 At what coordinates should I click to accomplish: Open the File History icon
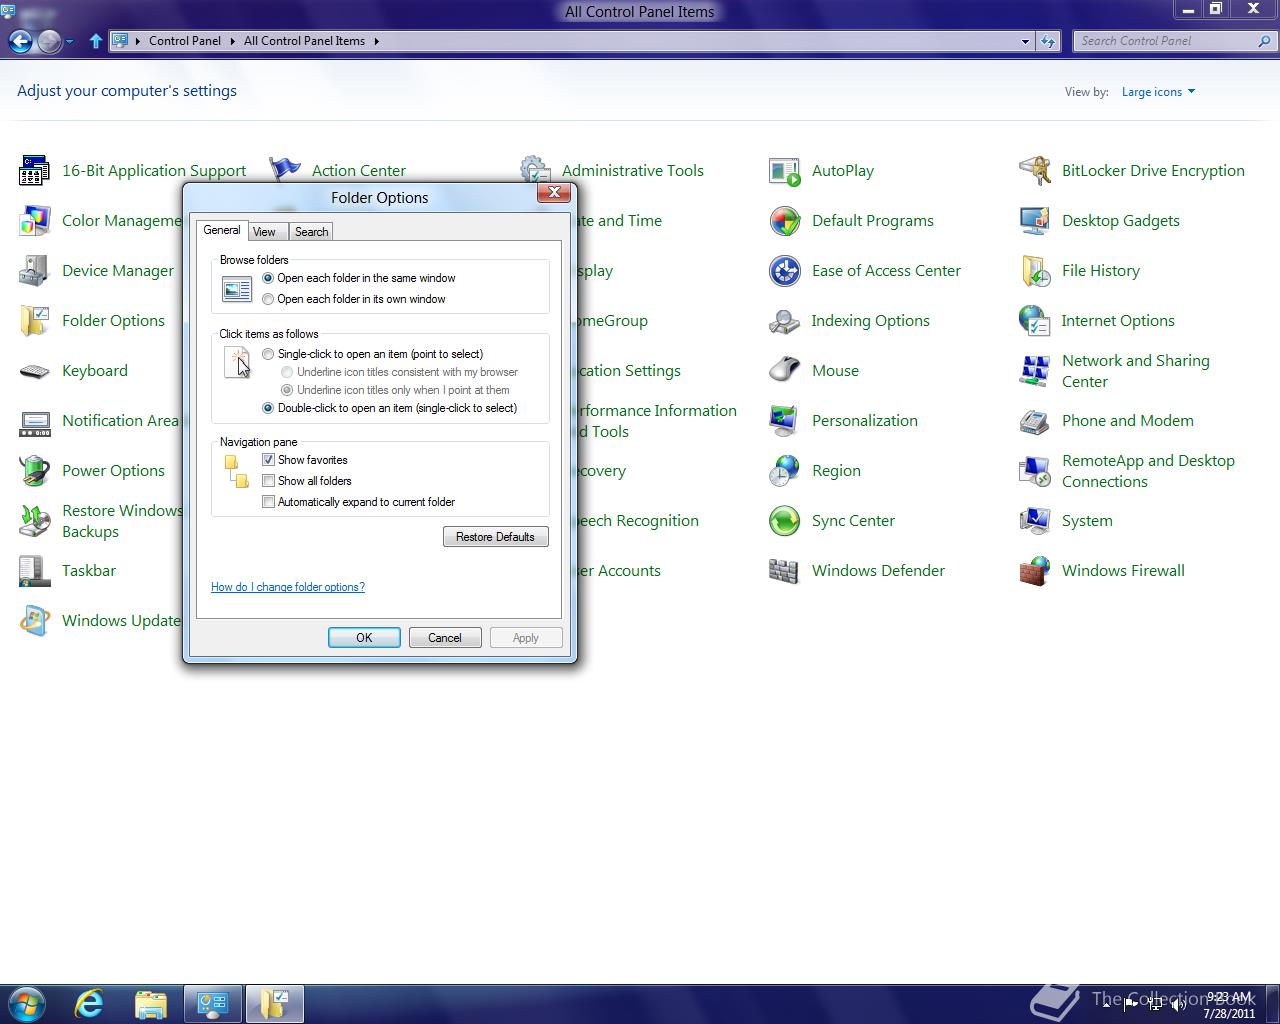click(x=1035, y=271)
